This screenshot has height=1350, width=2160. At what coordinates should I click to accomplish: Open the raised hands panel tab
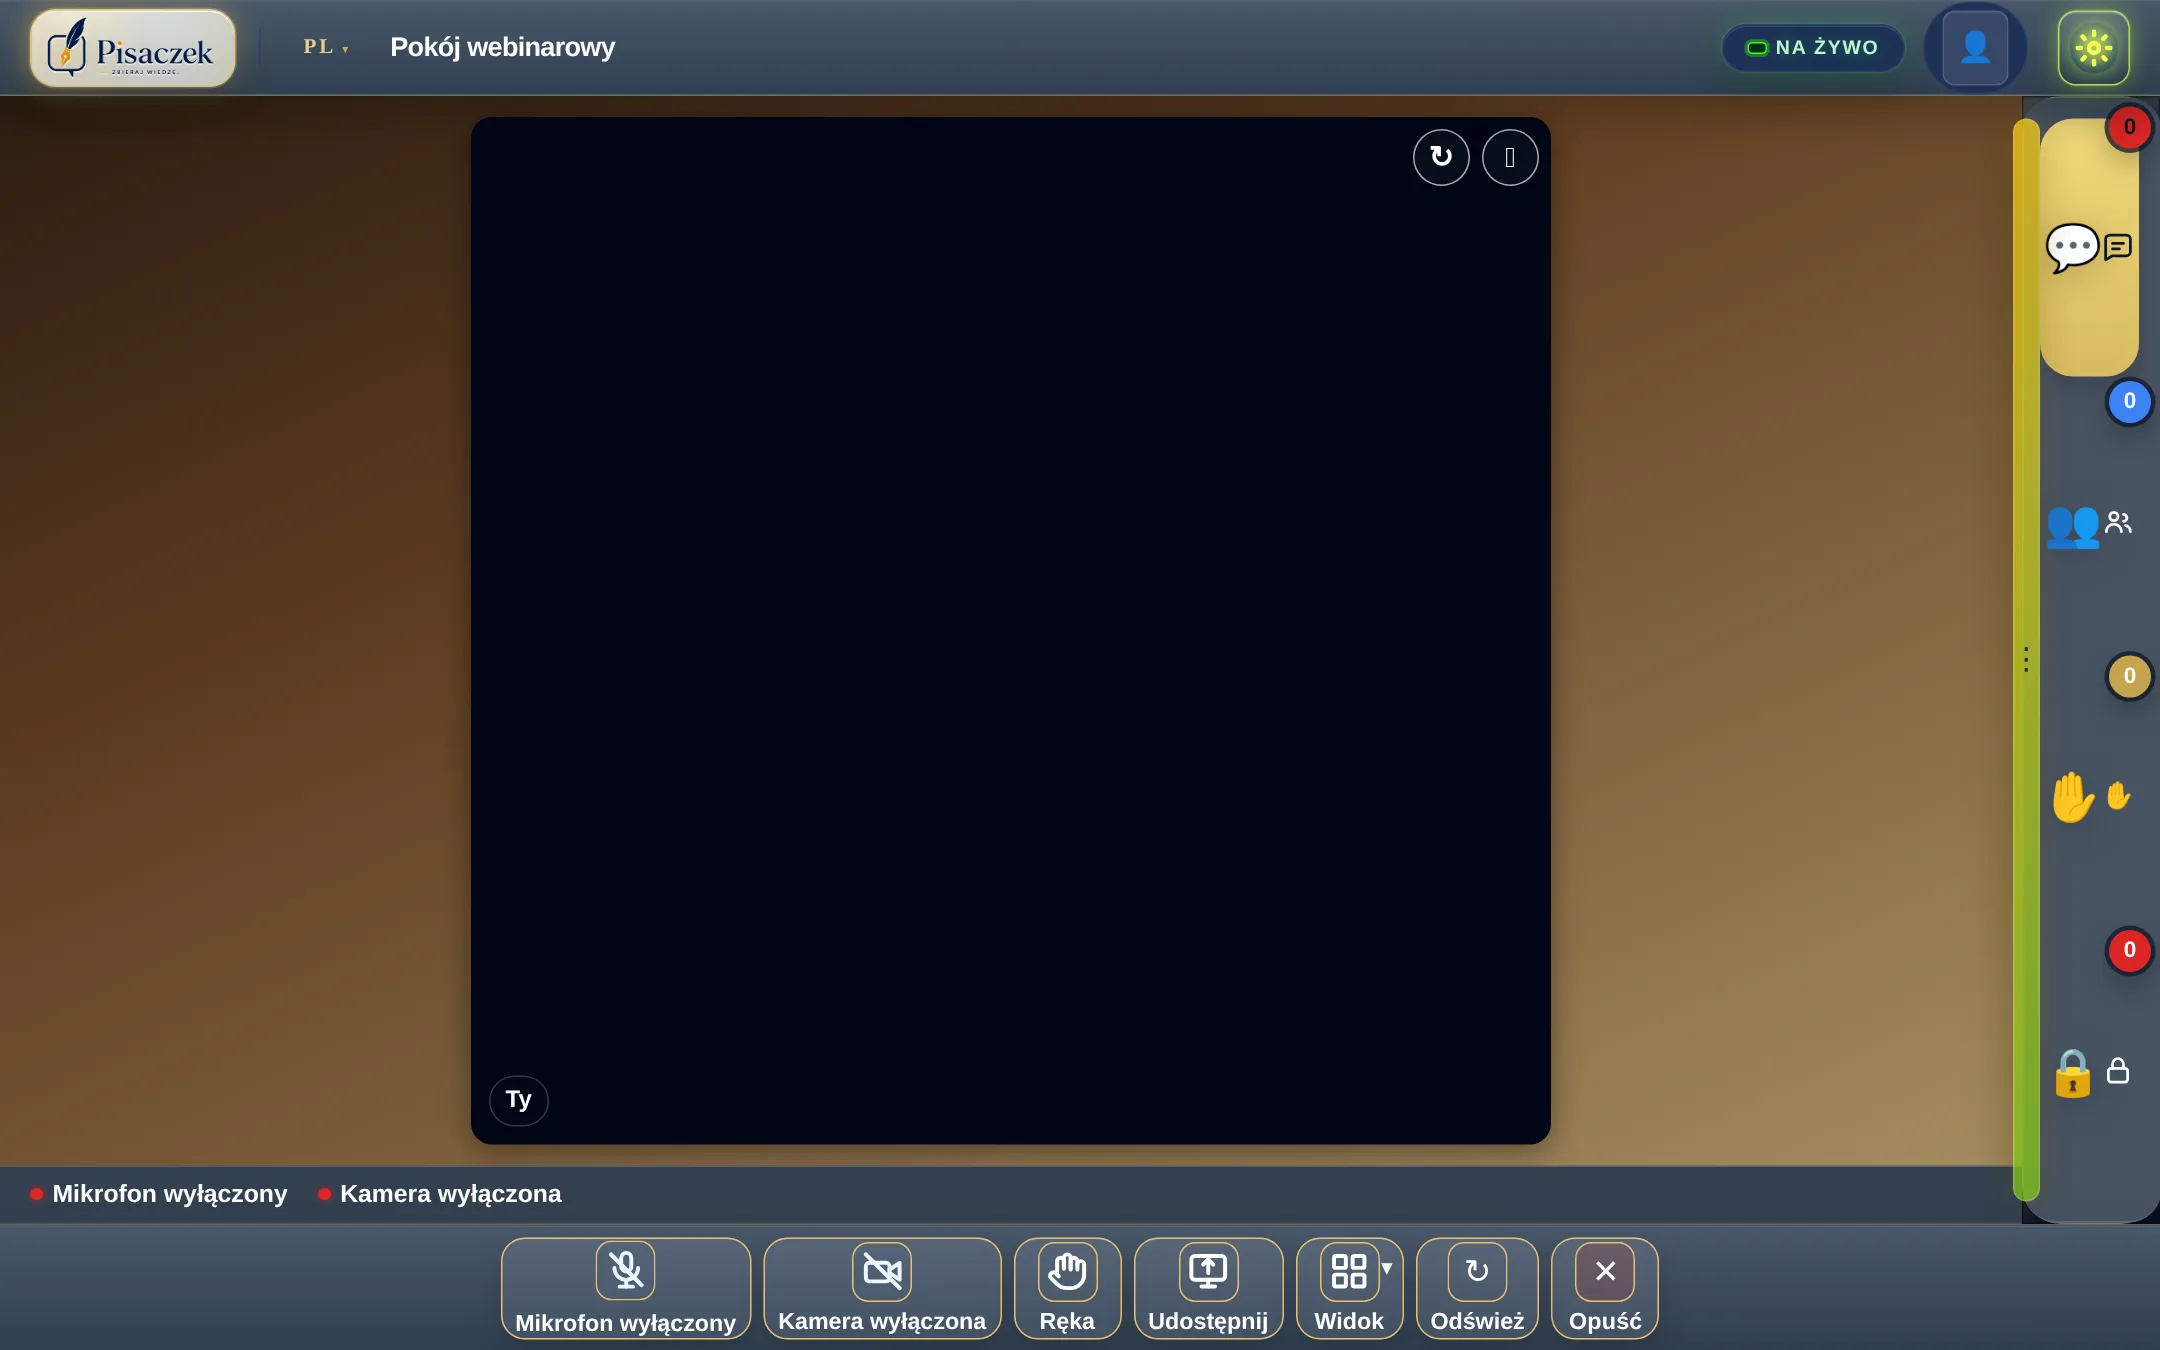point(2089,797)
